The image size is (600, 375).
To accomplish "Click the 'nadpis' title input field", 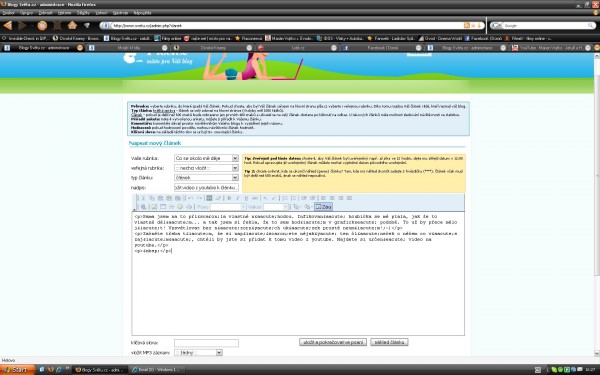I will coord(206,188).
